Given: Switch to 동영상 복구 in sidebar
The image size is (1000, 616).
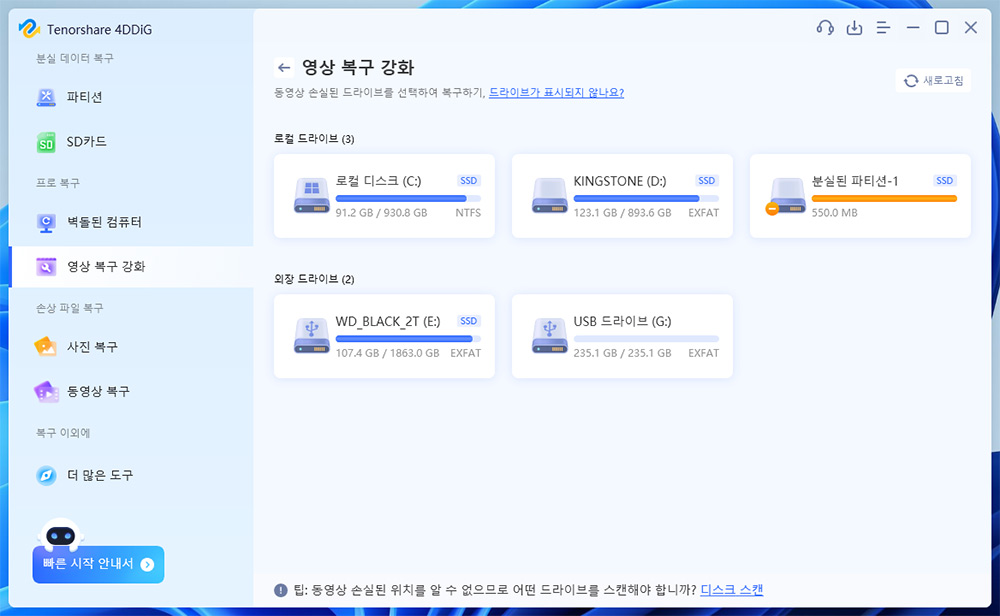Looking at the screenshot, I should click(x=131, y=392).
